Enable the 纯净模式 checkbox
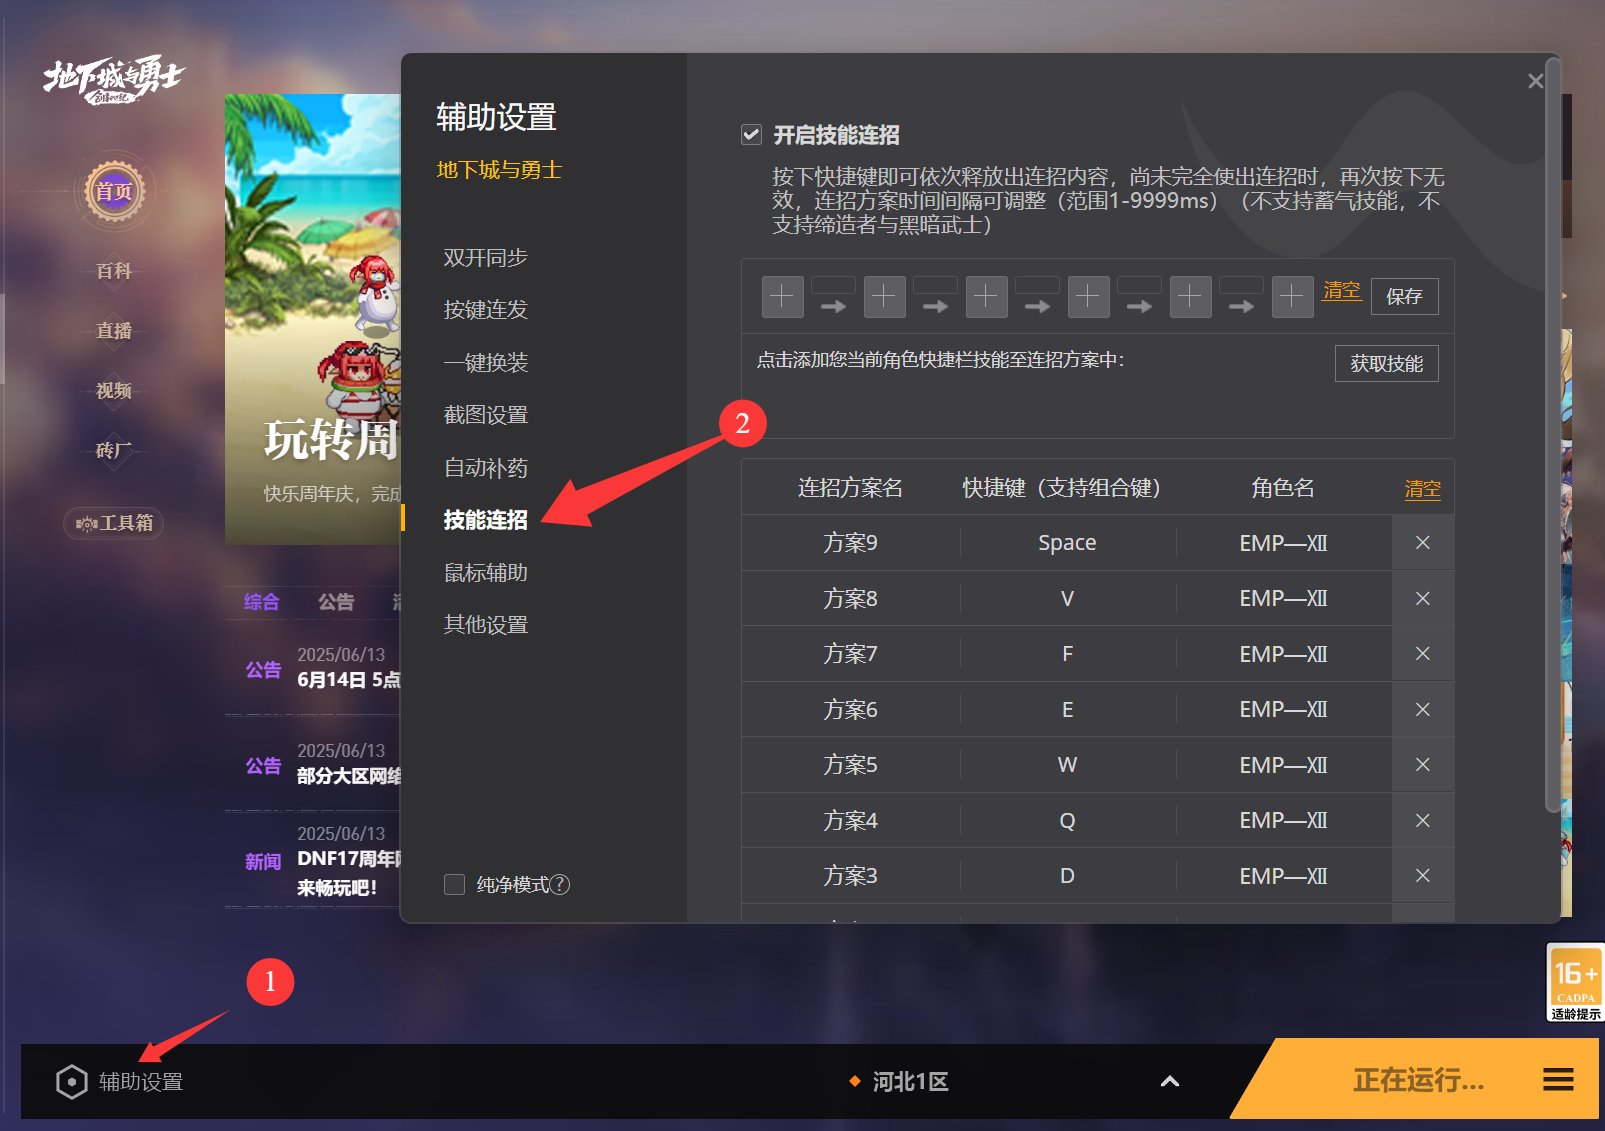This screenshot has width=1605, height=1131. [455, 884]
